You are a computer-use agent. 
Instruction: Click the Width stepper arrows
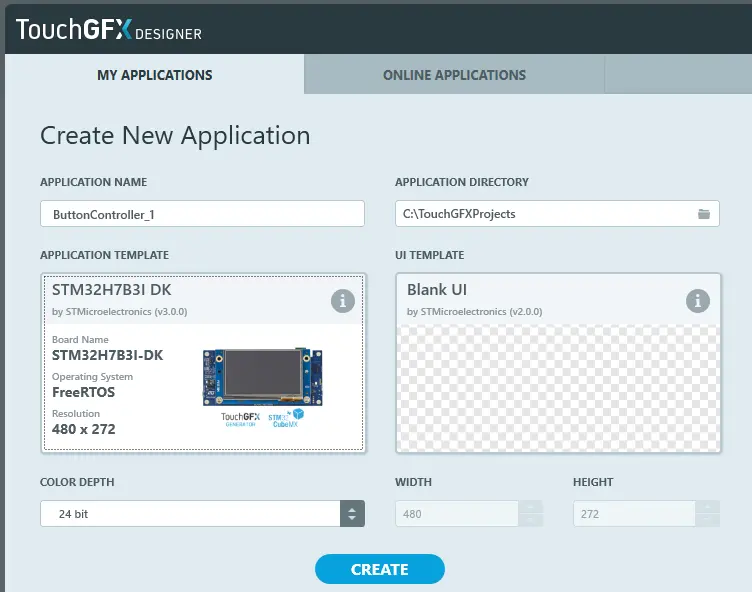click(530, 514)
